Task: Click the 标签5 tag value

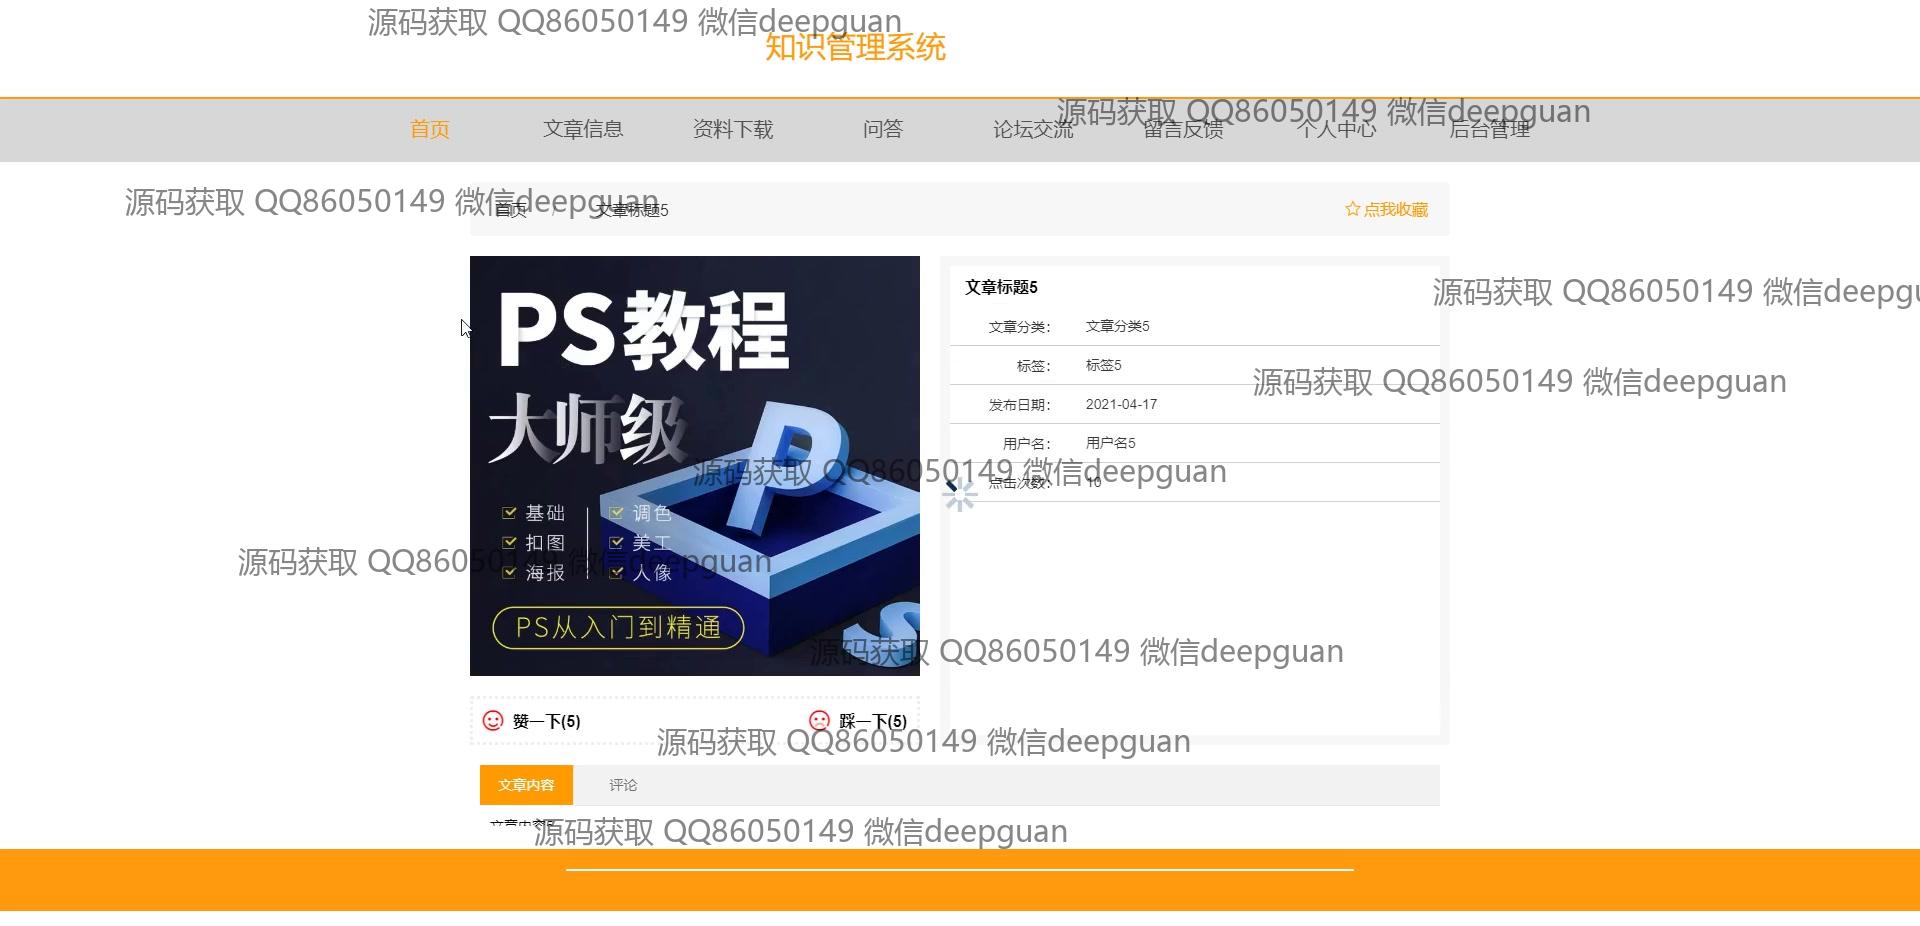Action: pyautogui.click(x=1104, y=366)
